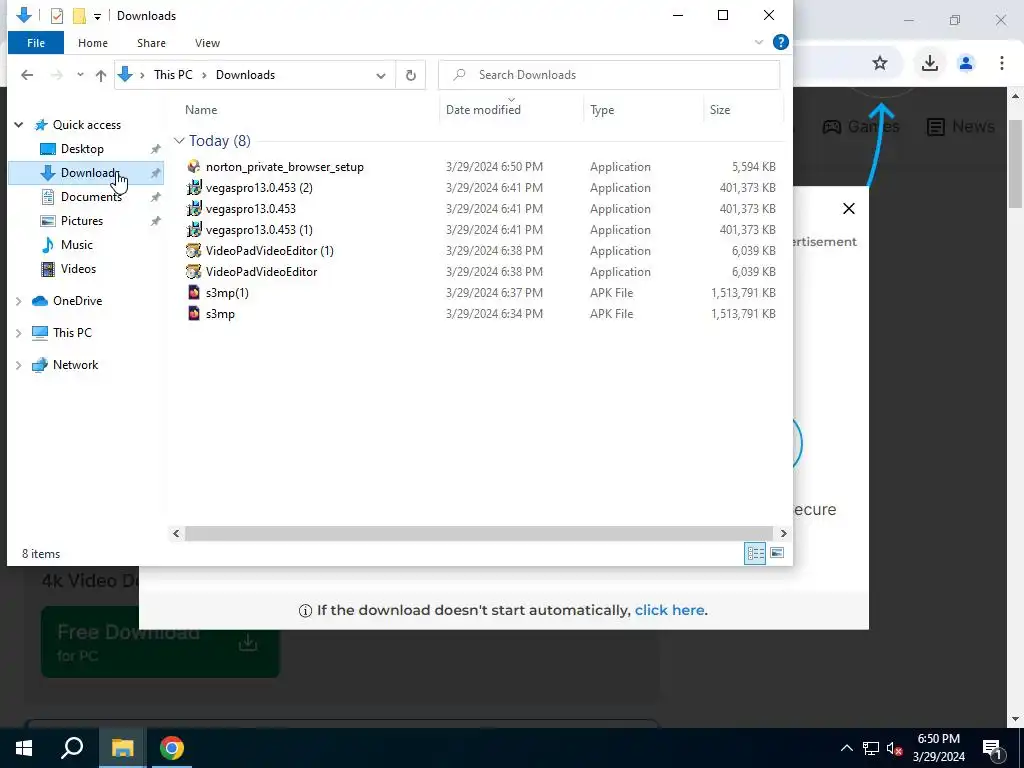
Task: Click 3/29/2024 6:34 PM date cell
Action: click(x=494, y=314)
